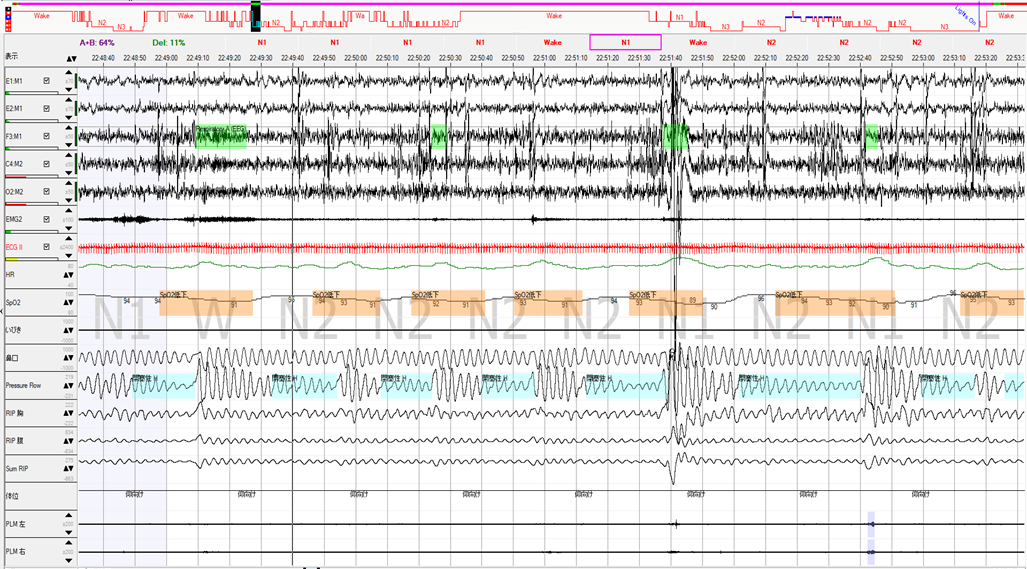Click the ▲▼ scale arrows for RIP 胸
The height and width of the screenshot is (569, 1027).
(68, 413)
